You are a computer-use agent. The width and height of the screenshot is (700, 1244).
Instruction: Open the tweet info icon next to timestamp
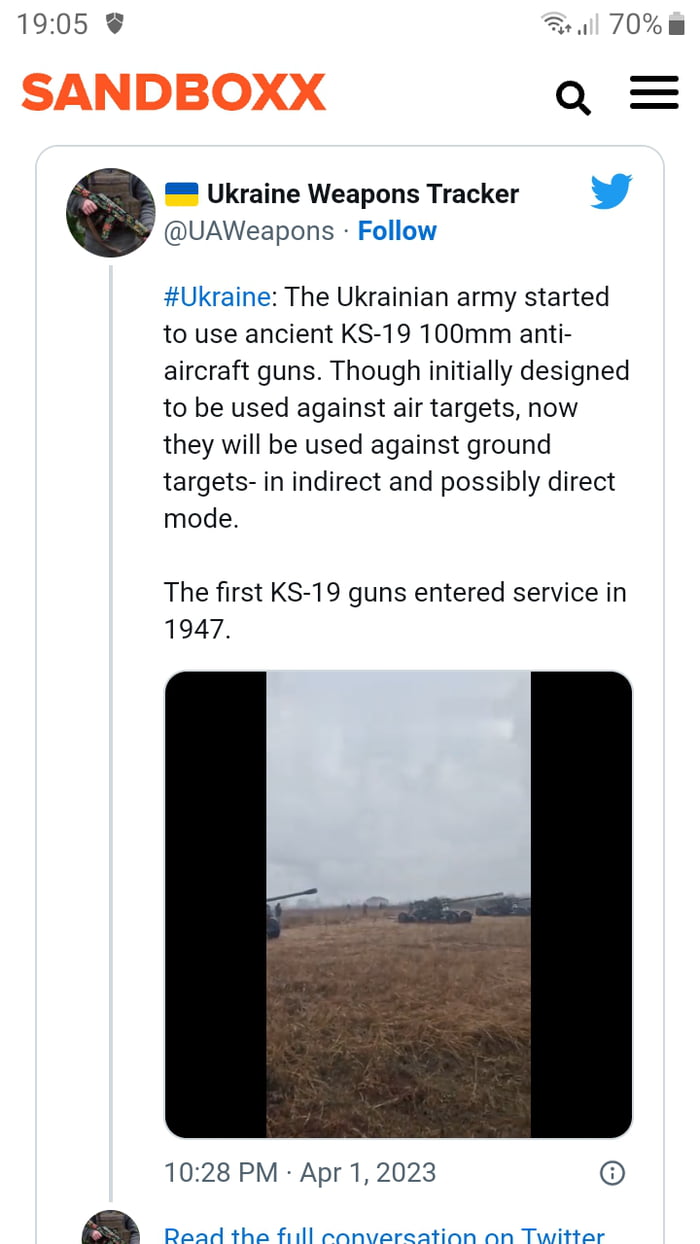(611, 1172)
